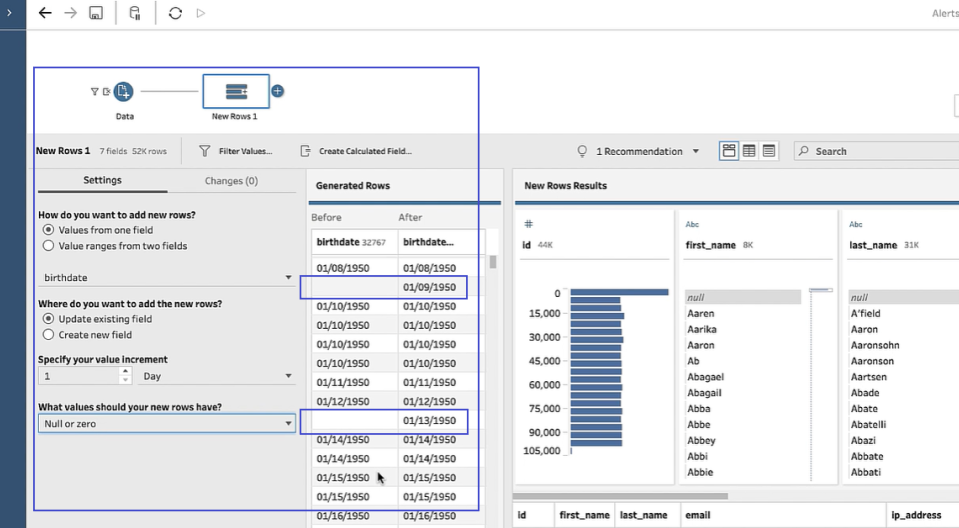The height and width of the screenshot is (528, 959).
Task: Select the top id histogram bar
Action: tap(620, 292)
